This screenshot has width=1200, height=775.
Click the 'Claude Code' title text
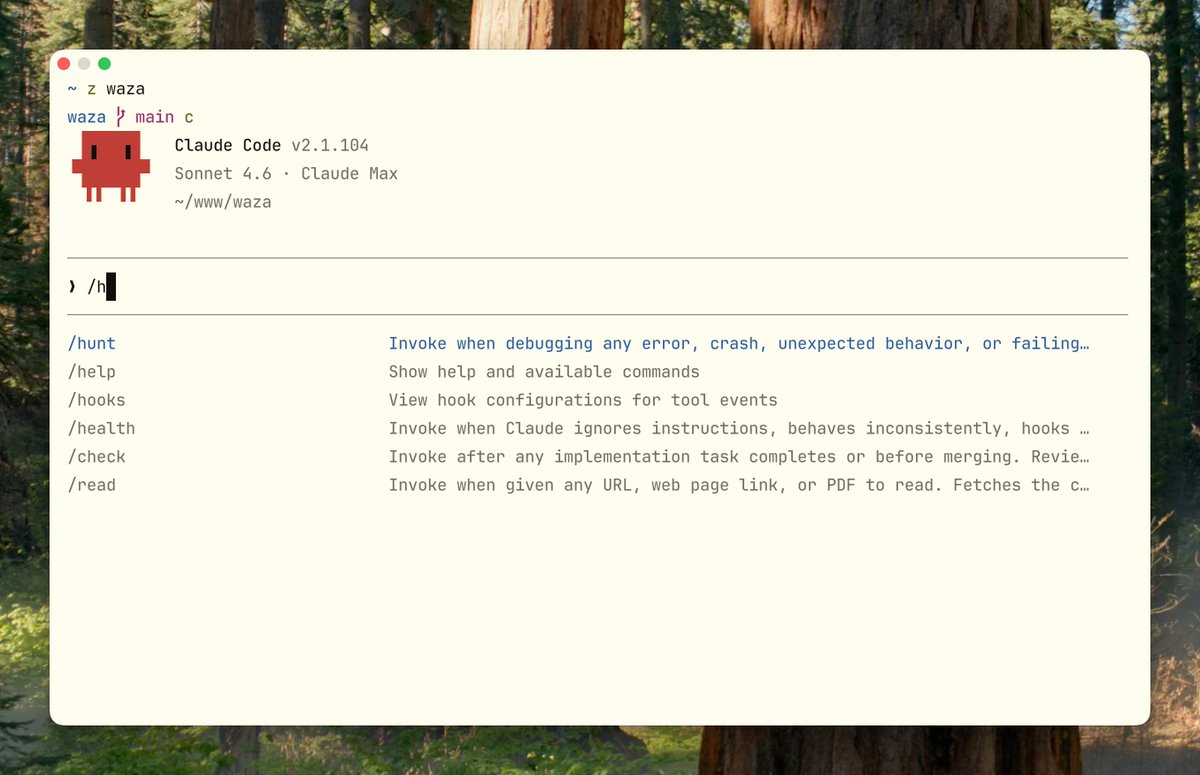(x=228, y=145)
